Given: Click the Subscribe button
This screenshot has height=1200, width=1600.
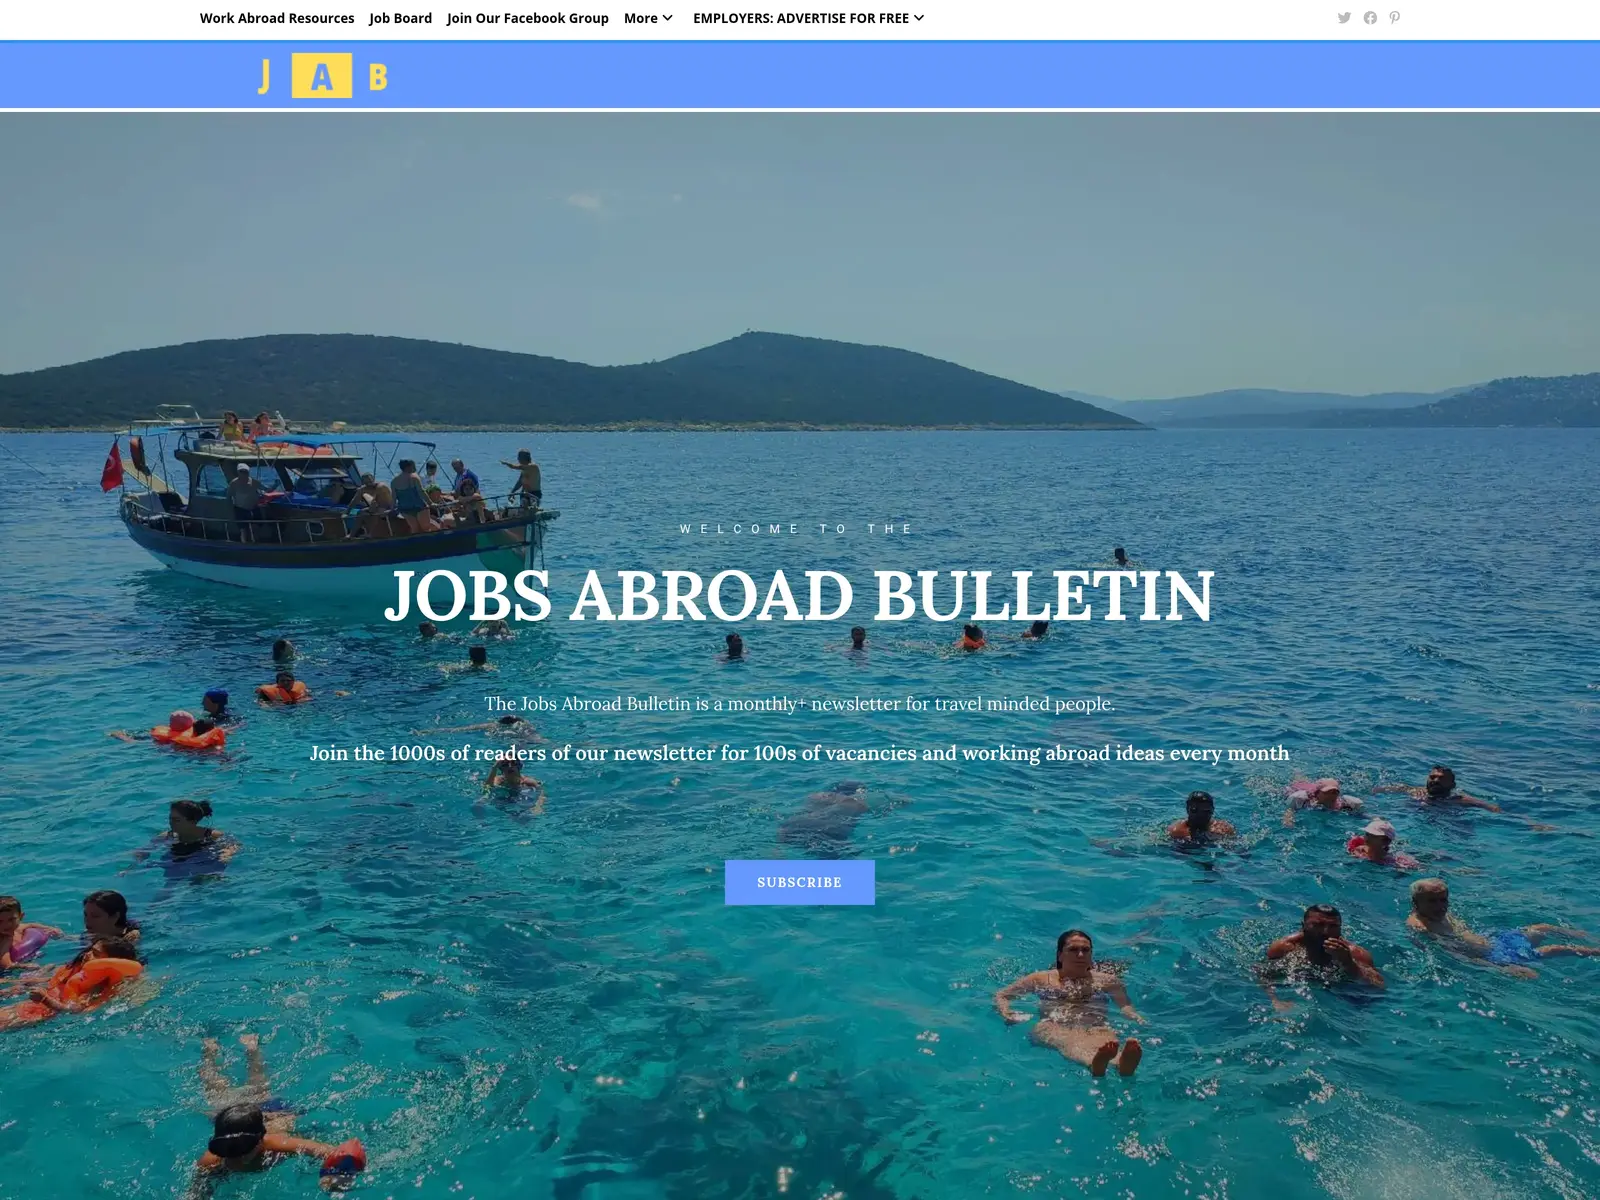Looking at the screenshot, I should [800, 882].
